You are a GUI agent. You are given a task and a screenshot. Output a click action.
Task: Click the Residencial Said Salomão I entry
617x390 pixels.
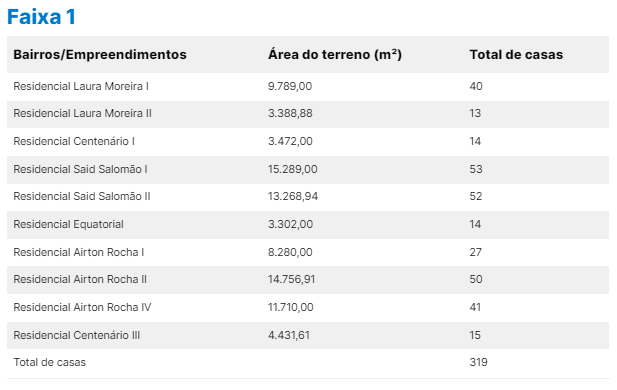coord(80,169)
